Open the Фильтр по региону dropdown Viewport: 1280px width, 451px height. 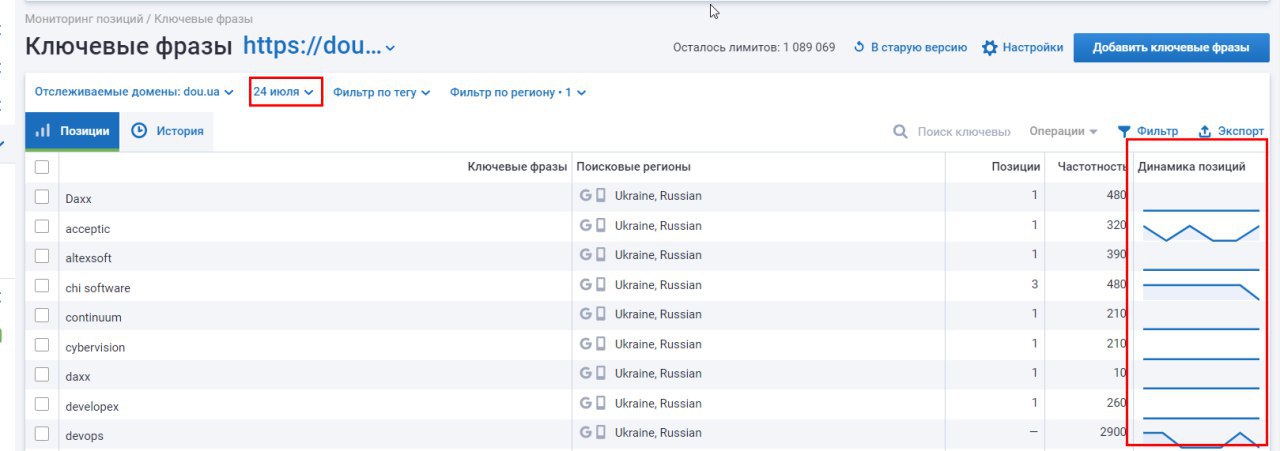518,92
